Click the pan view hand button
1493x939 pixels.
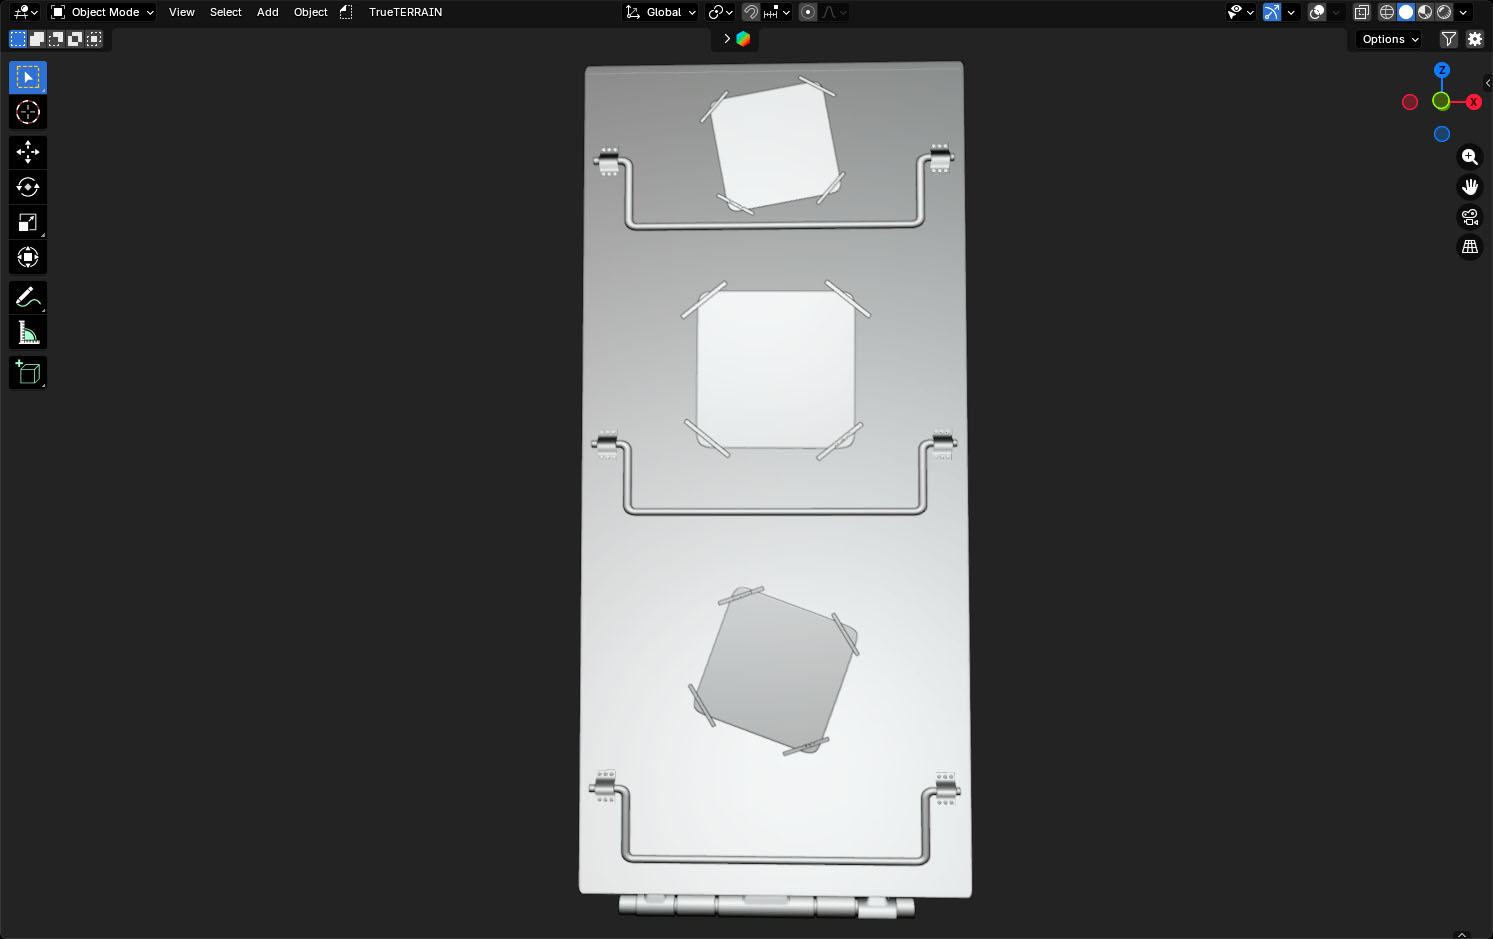click(1469, 187)
